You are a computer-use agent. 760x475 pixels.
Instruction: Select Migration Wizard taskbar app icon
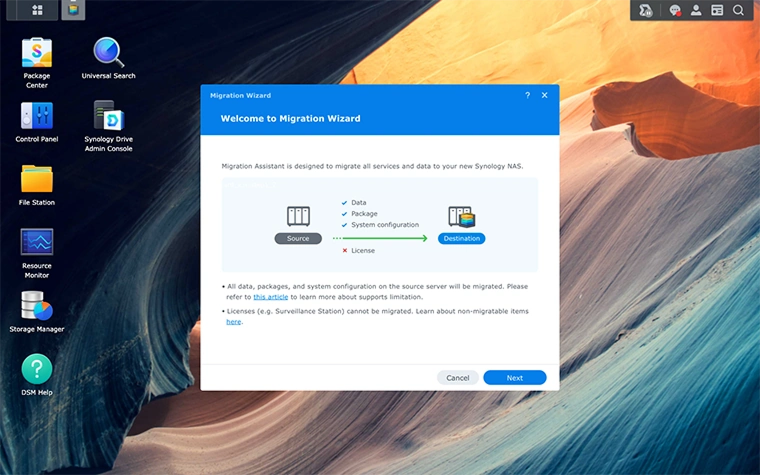point(73,10)
